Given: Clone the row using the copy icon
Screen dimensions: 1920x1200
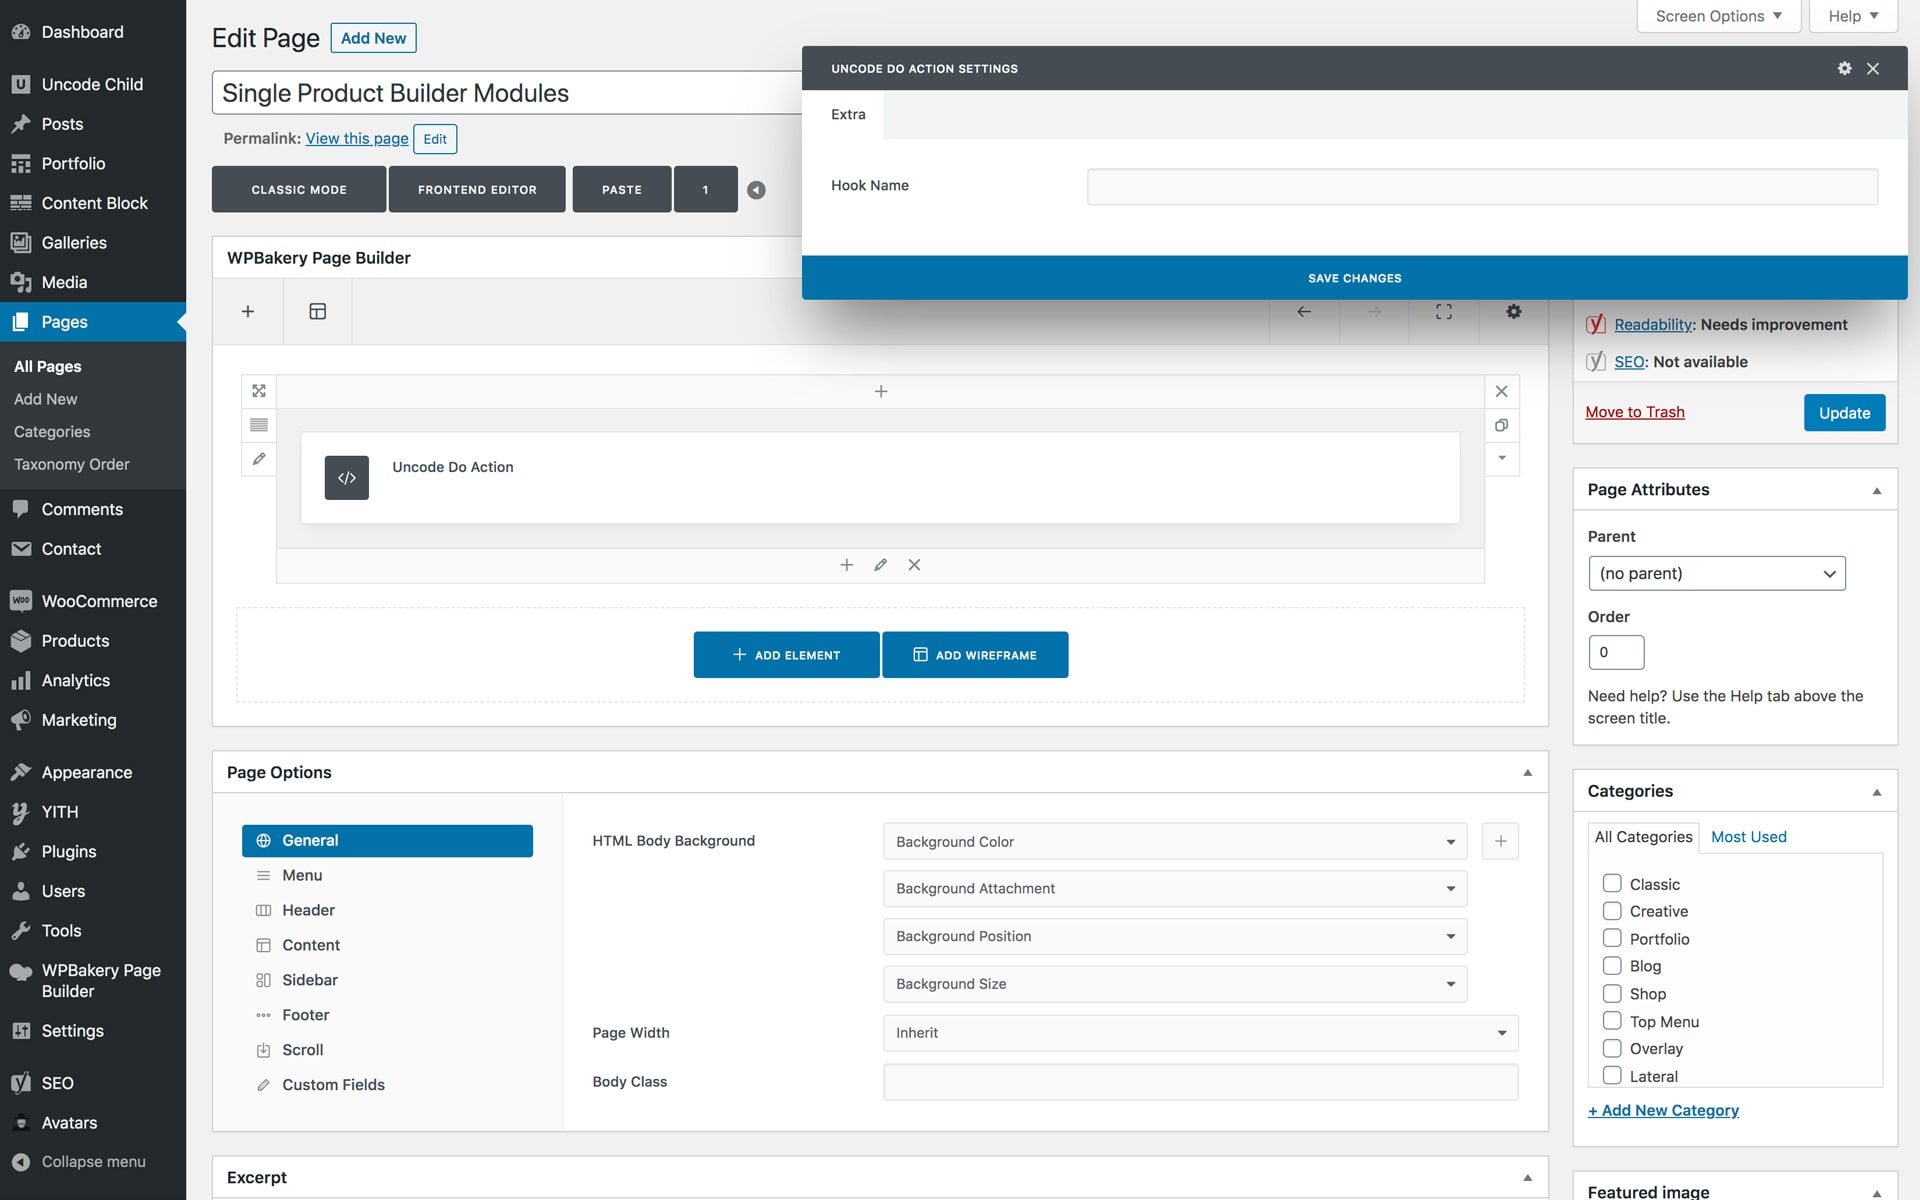Looking at the screenshot, I should pos(1501,425).
